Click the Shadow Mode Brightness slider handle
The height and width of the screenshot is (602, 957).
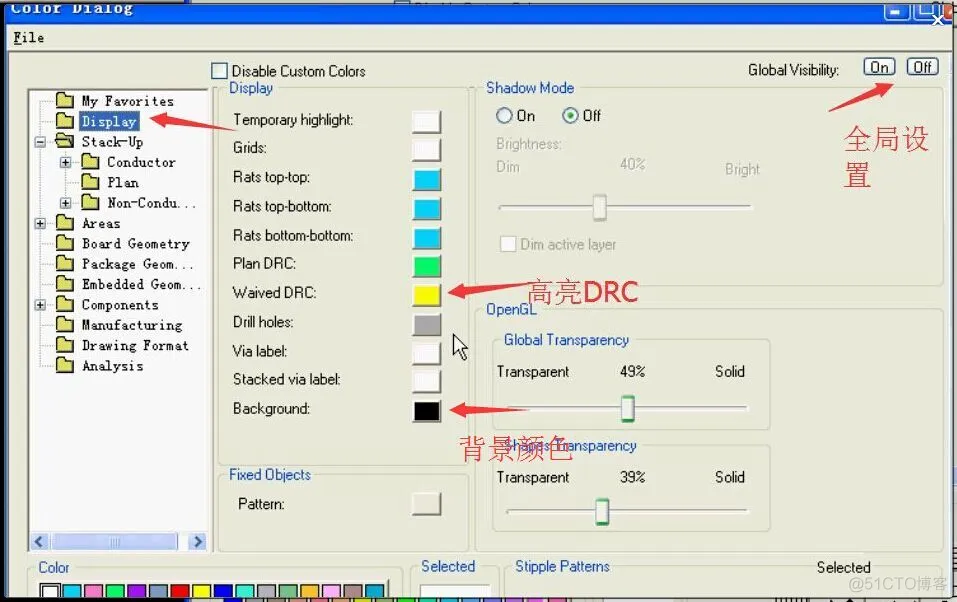[599, 208]
